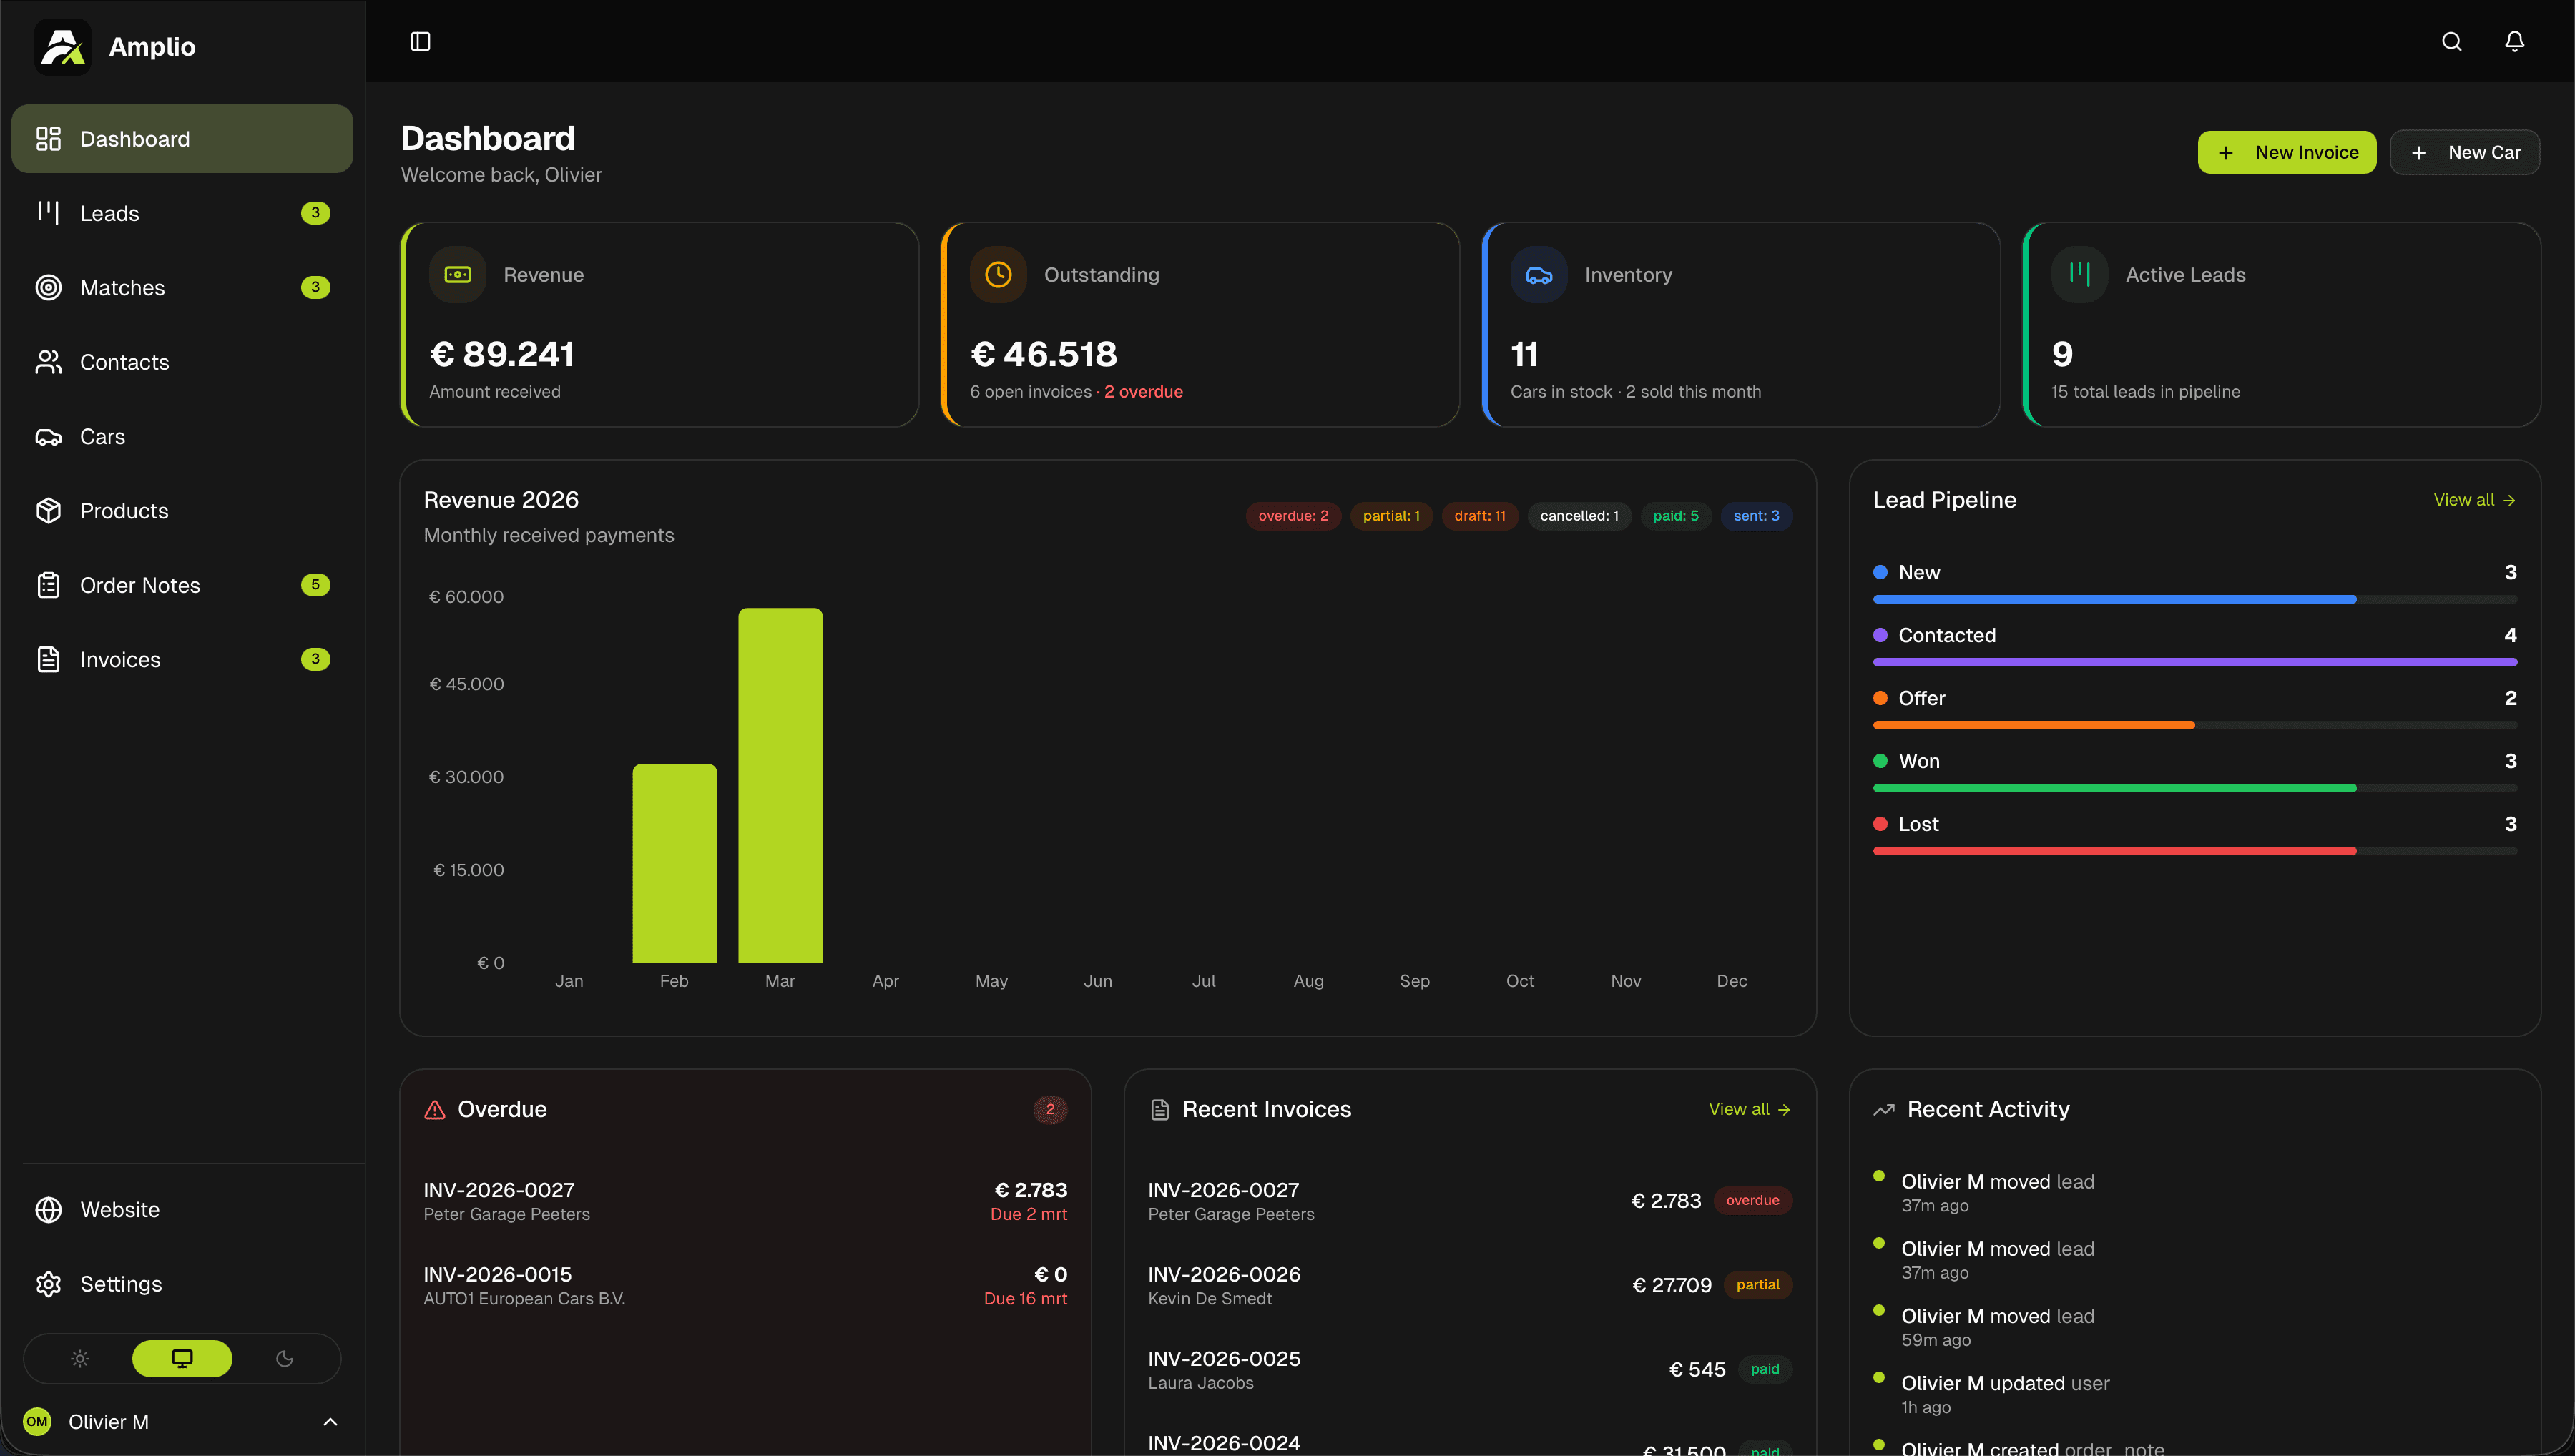Viewport: 2575px width, 1456px height.
Task: Navigate to the Cars section
Action: 102,436
